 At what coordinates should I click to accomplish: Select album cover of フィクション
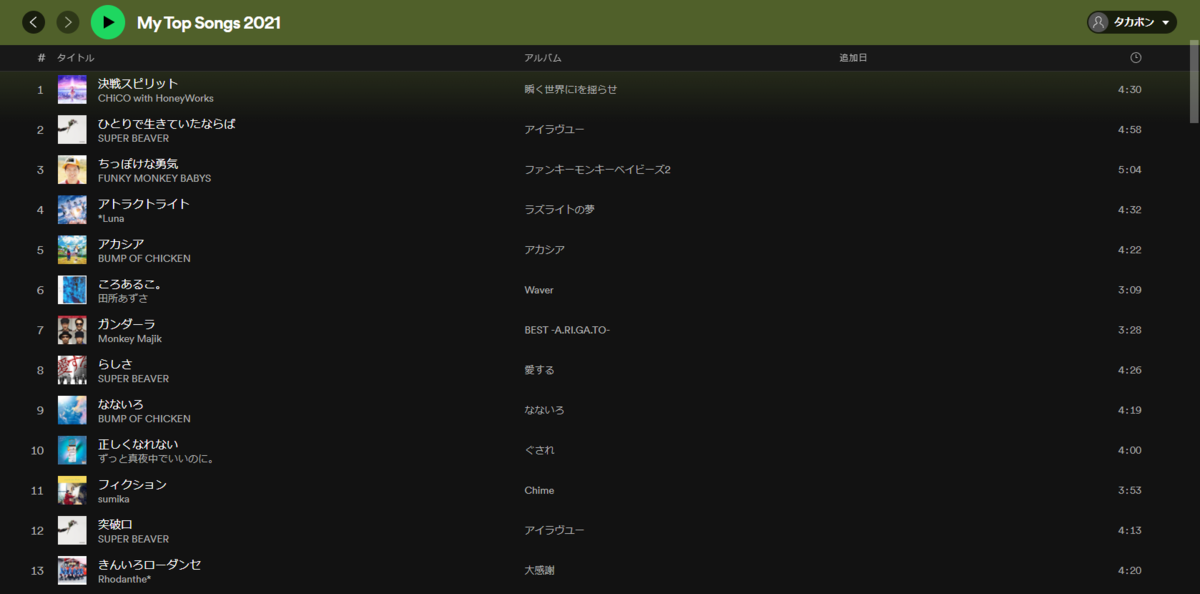[x=72, y=490]
